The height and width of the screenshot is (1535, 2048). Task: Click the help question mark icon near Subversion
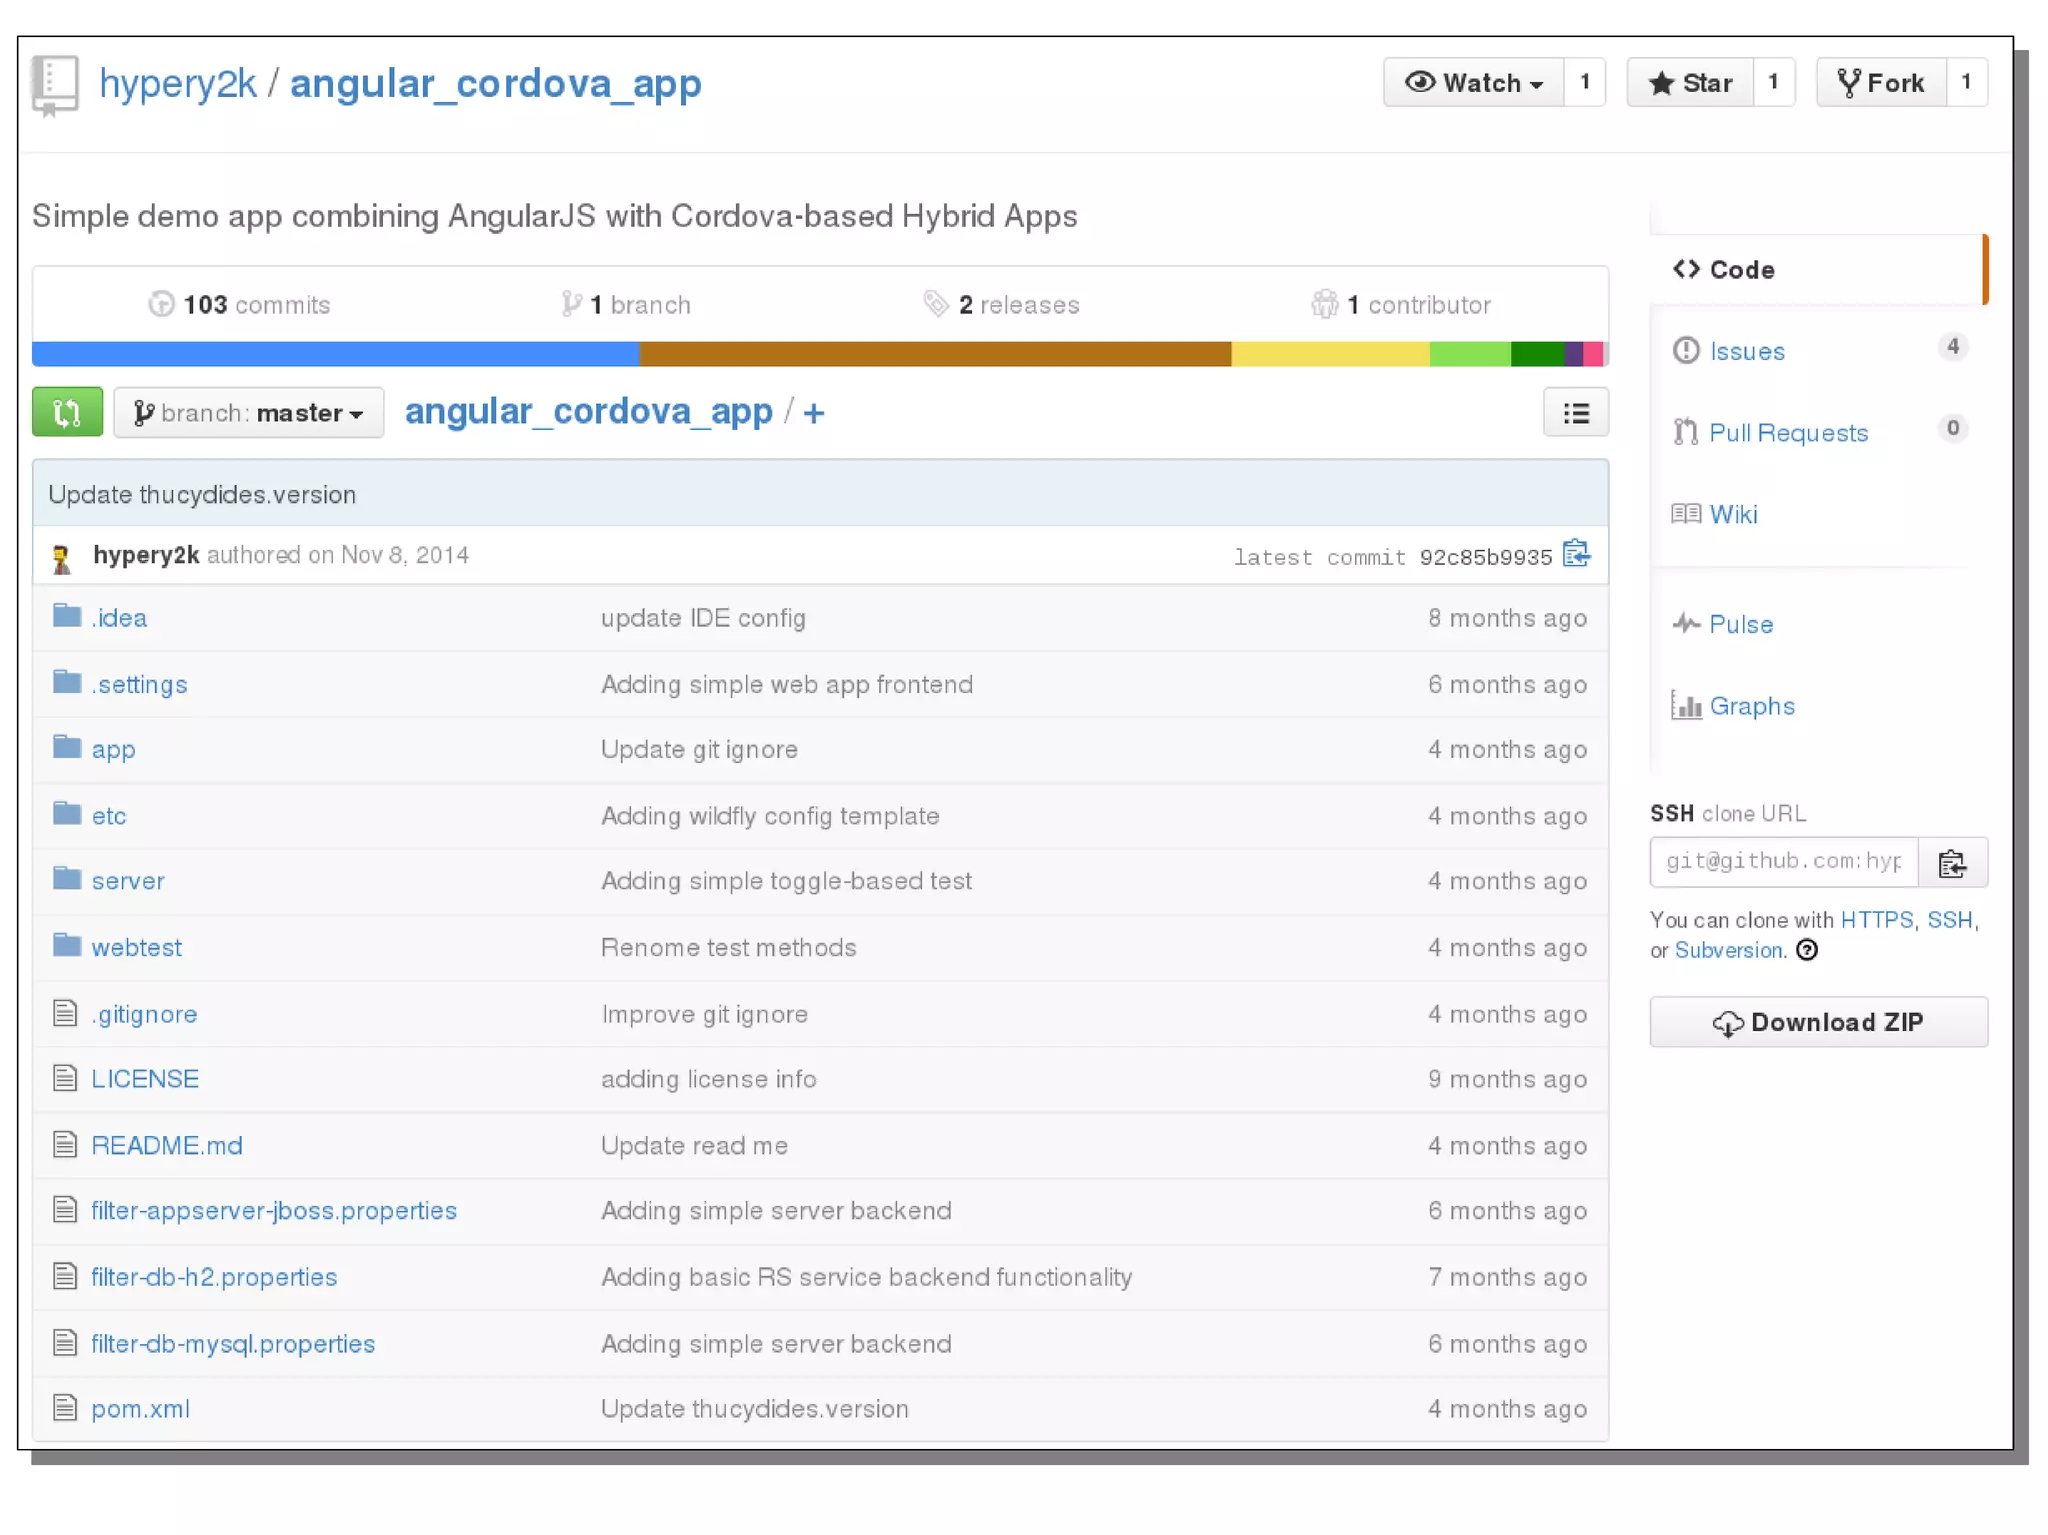coord(1807,950)
